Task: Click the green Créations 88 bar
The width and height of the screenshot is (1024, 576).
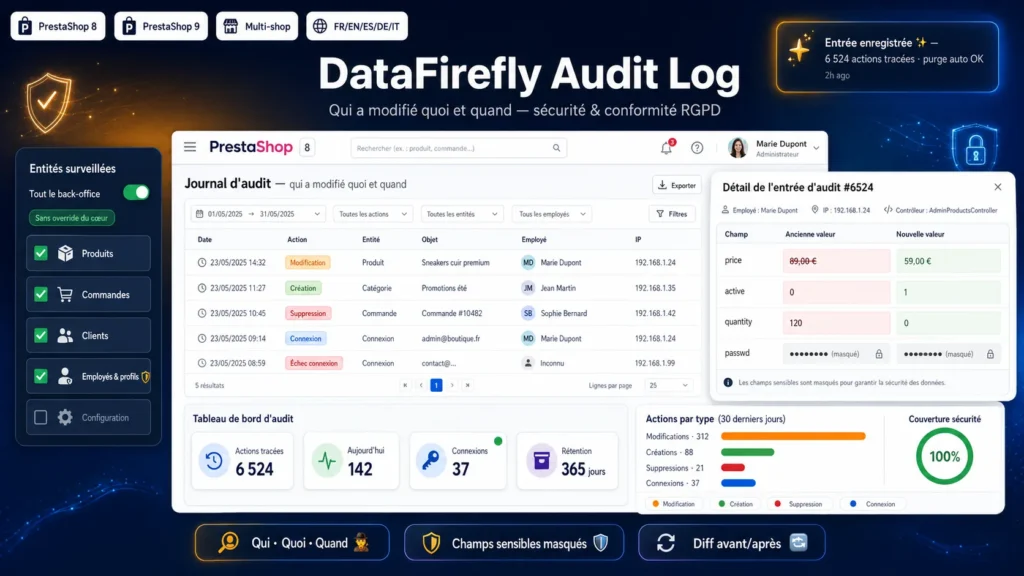Action: [747, 452]
